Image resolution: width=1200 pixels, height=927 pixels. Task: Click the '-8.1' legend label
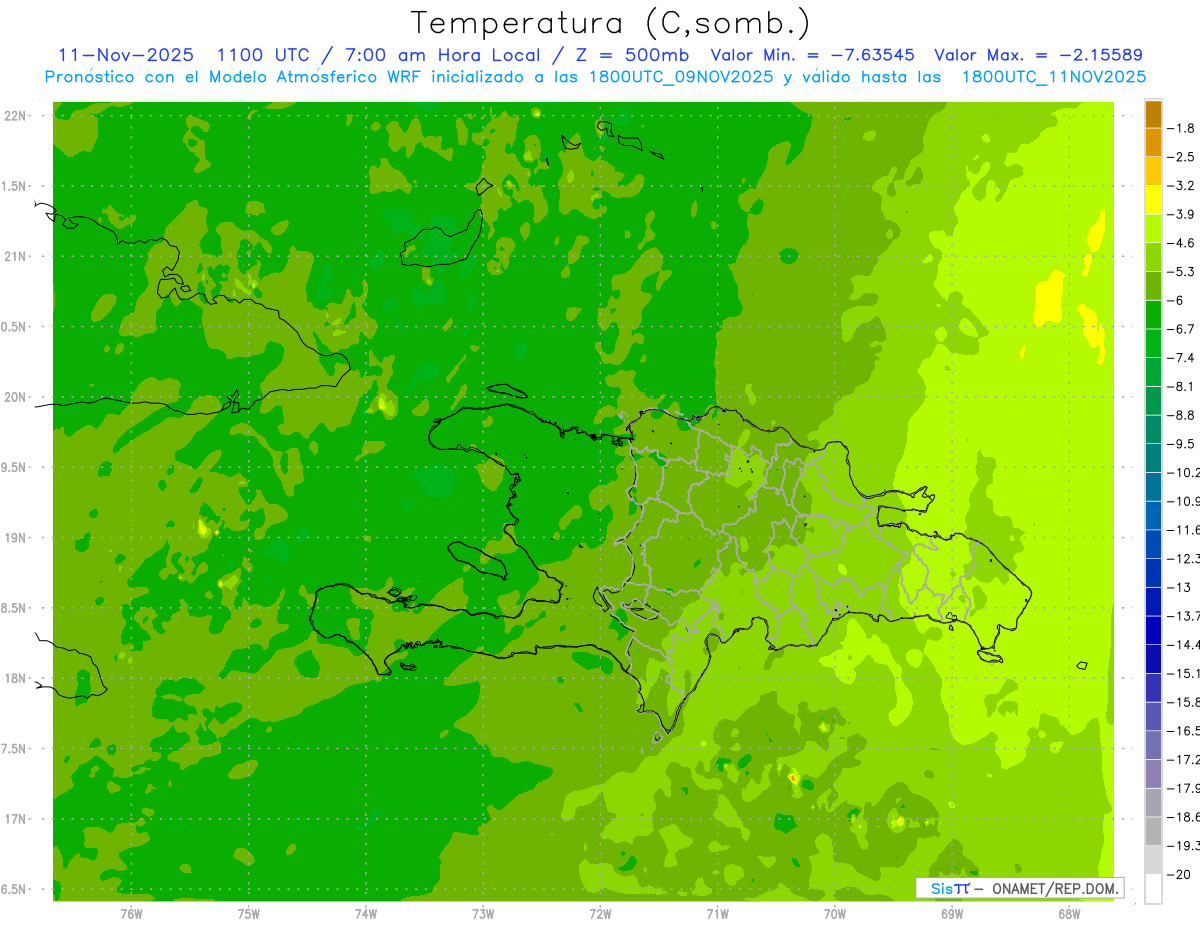tap(1183, 386)
